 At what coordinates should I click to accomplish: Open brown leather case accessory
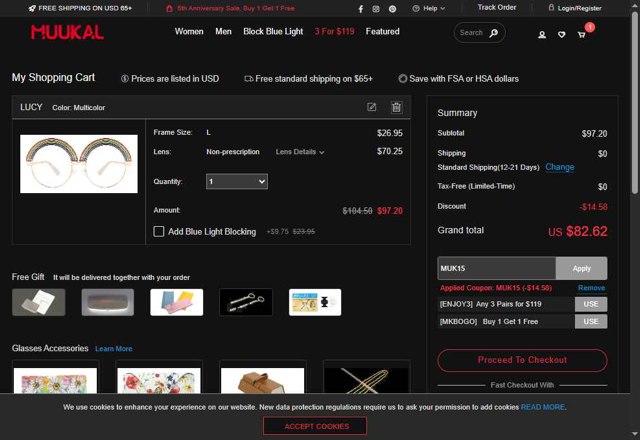pyautogui.click(x=262, y=380)
